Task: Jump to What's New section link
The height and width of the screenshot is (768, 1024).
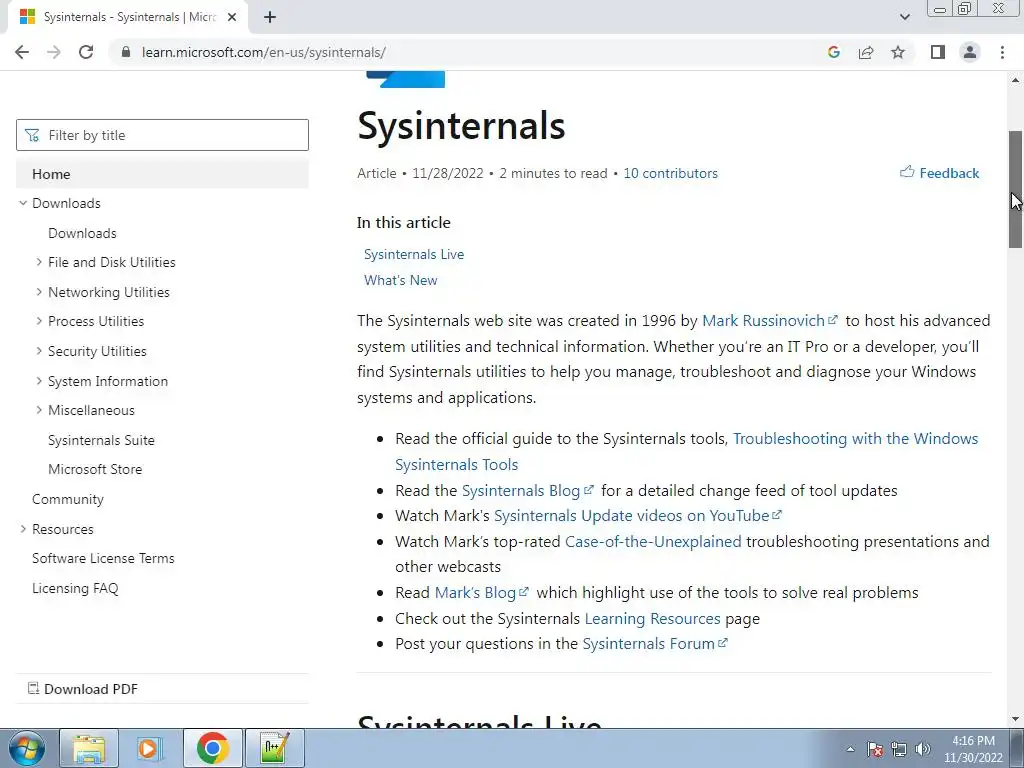Action: tap(400, 280)
